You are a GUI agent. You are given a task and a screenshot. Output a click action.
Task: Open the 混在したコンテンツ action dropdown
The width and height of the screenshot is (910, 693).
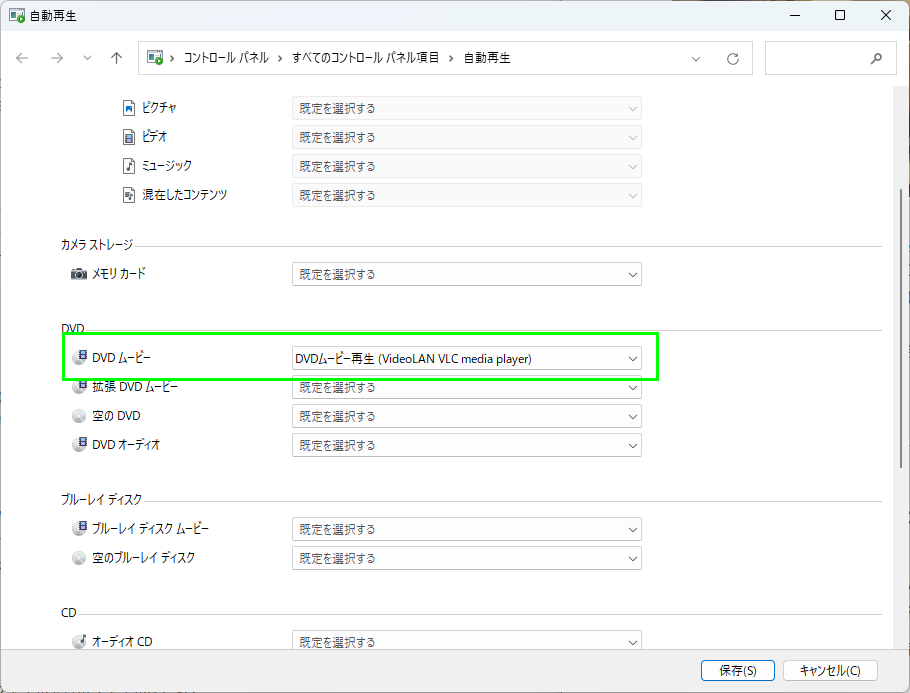467,196
